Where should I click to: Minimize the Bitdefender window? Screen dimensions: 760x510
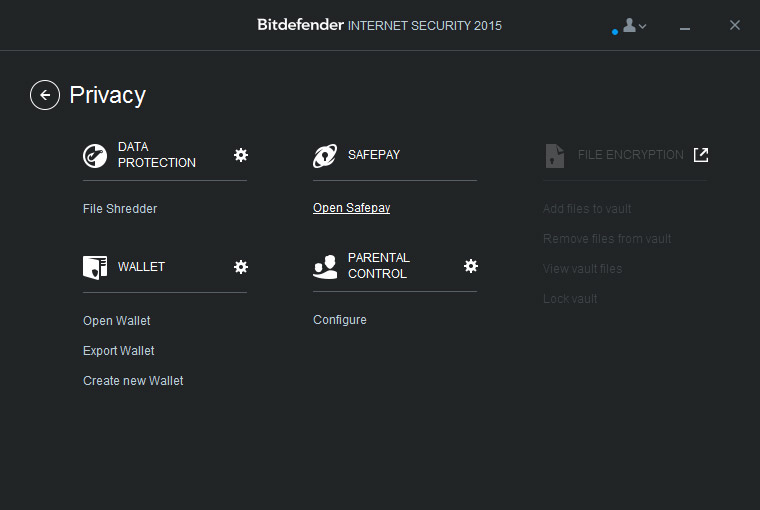(x=684, y=26)
